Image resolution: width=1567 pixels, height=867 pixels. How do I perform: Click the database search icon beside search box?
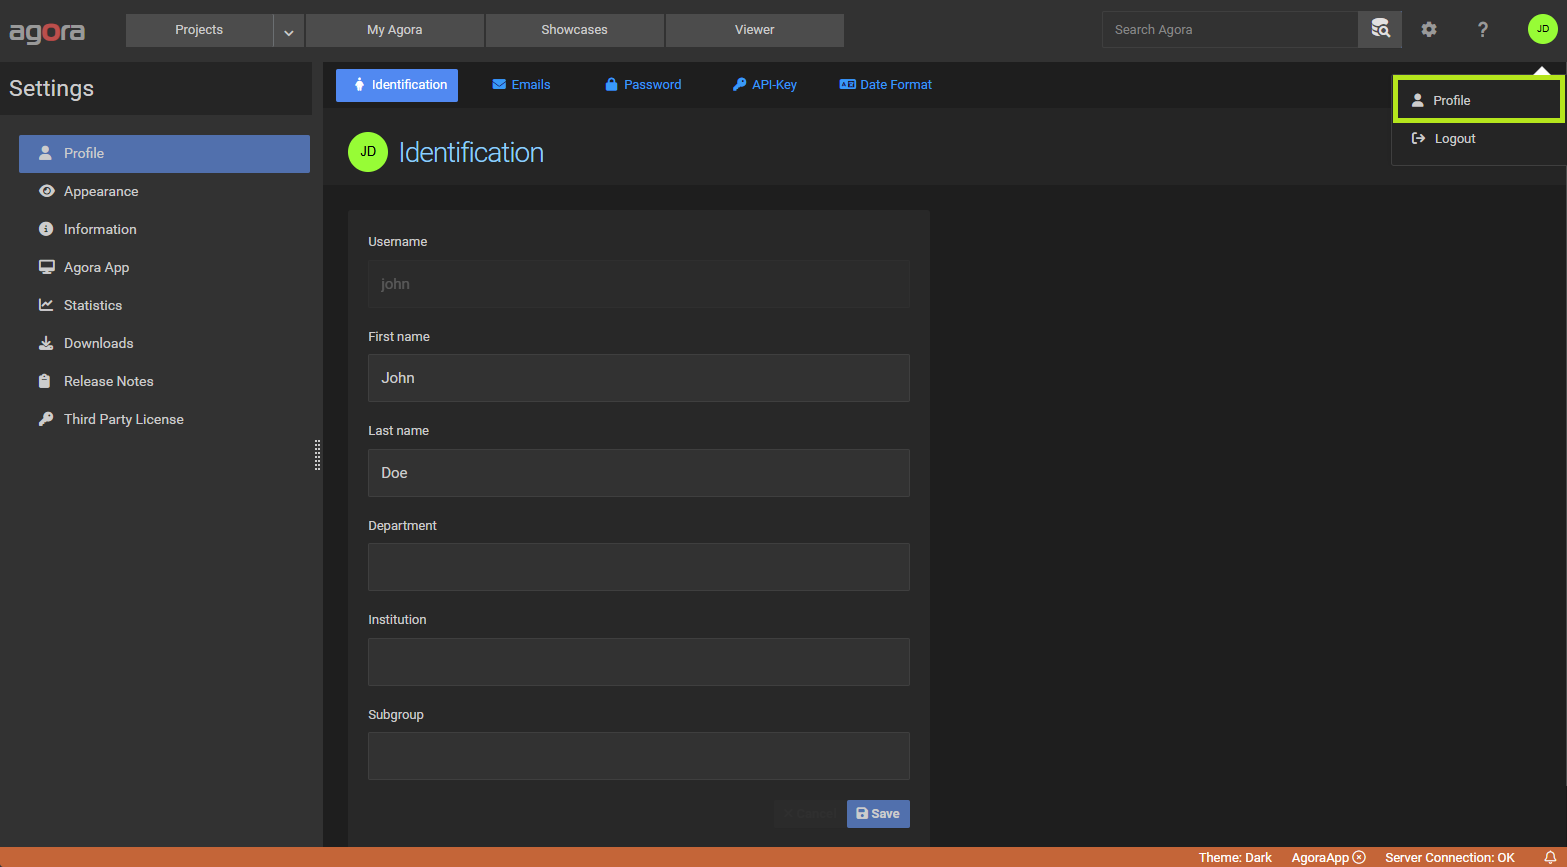click(x=1380, y=29)
